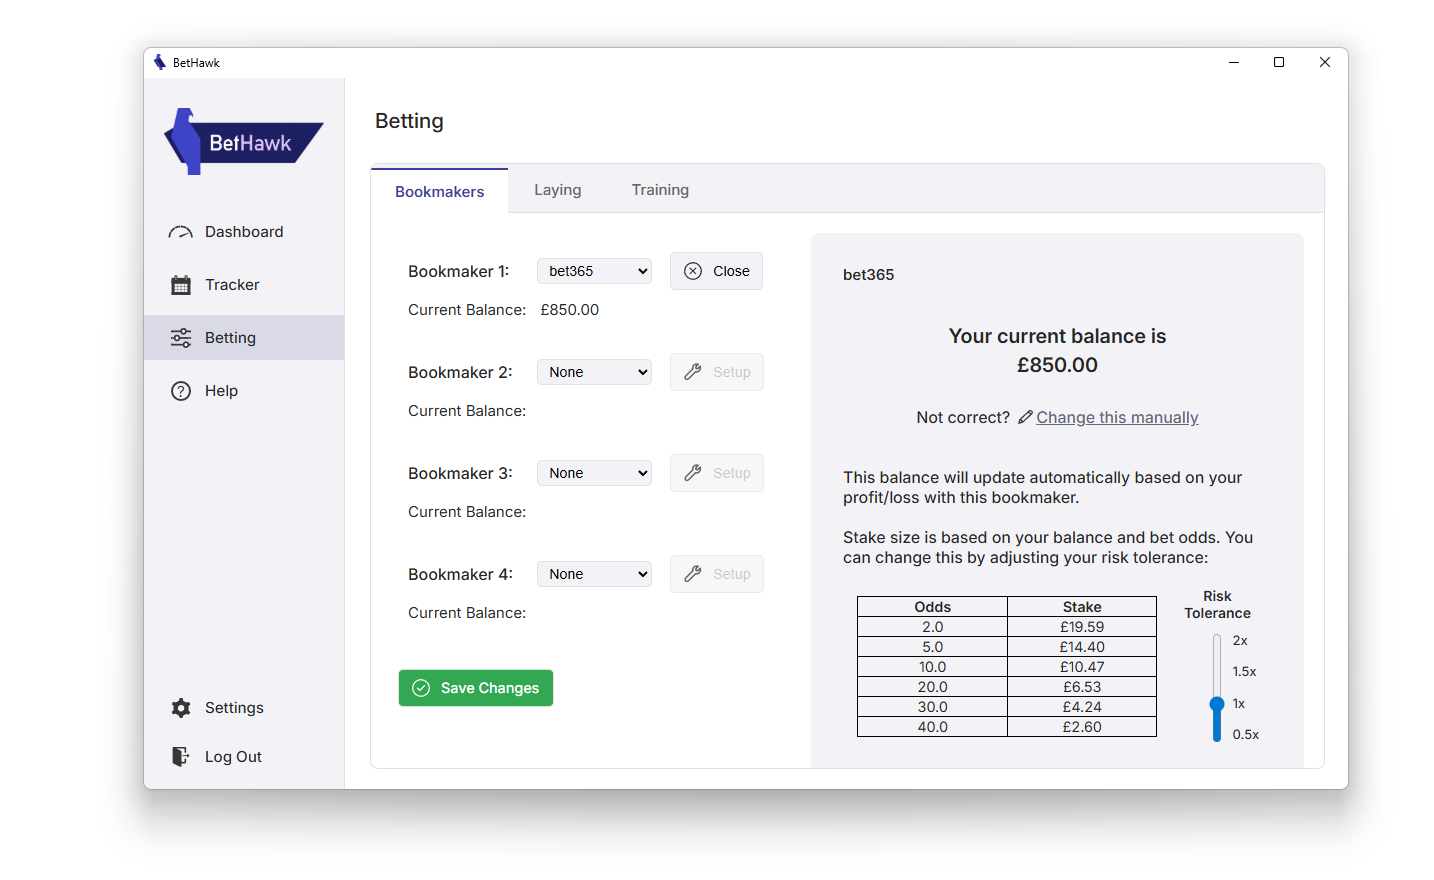The image size is (1434, 880).
Task: Click the pencil icon beside Change this manually
Action: [x=1025, y=417]
